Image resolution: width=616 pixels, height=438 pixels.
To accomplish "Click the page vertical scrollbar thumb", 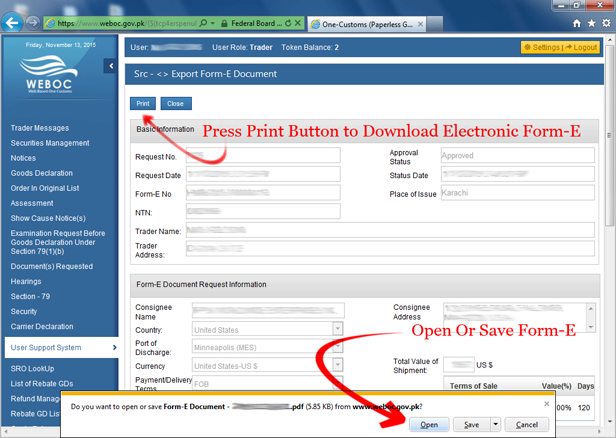I will (610, 136).
